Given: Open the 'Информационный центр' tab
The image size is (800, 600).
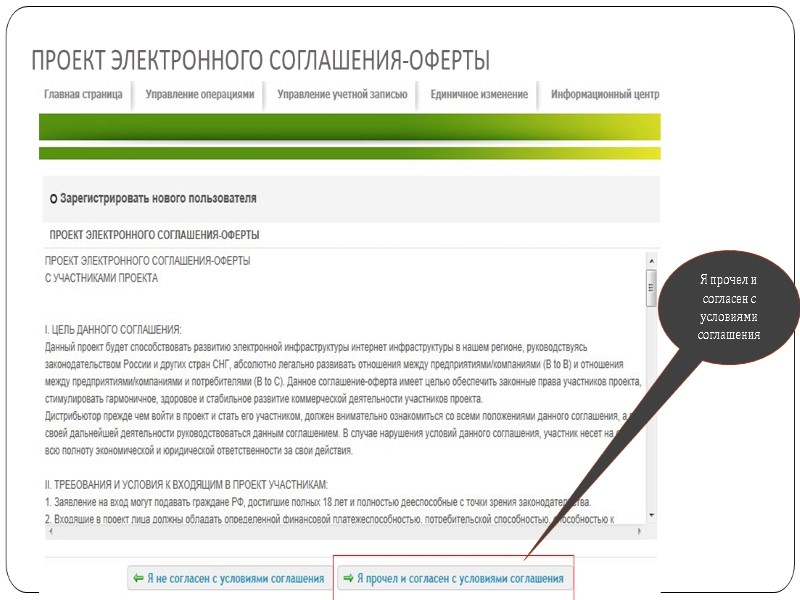Looking at the screenshot, I should (x=602, y=93).
